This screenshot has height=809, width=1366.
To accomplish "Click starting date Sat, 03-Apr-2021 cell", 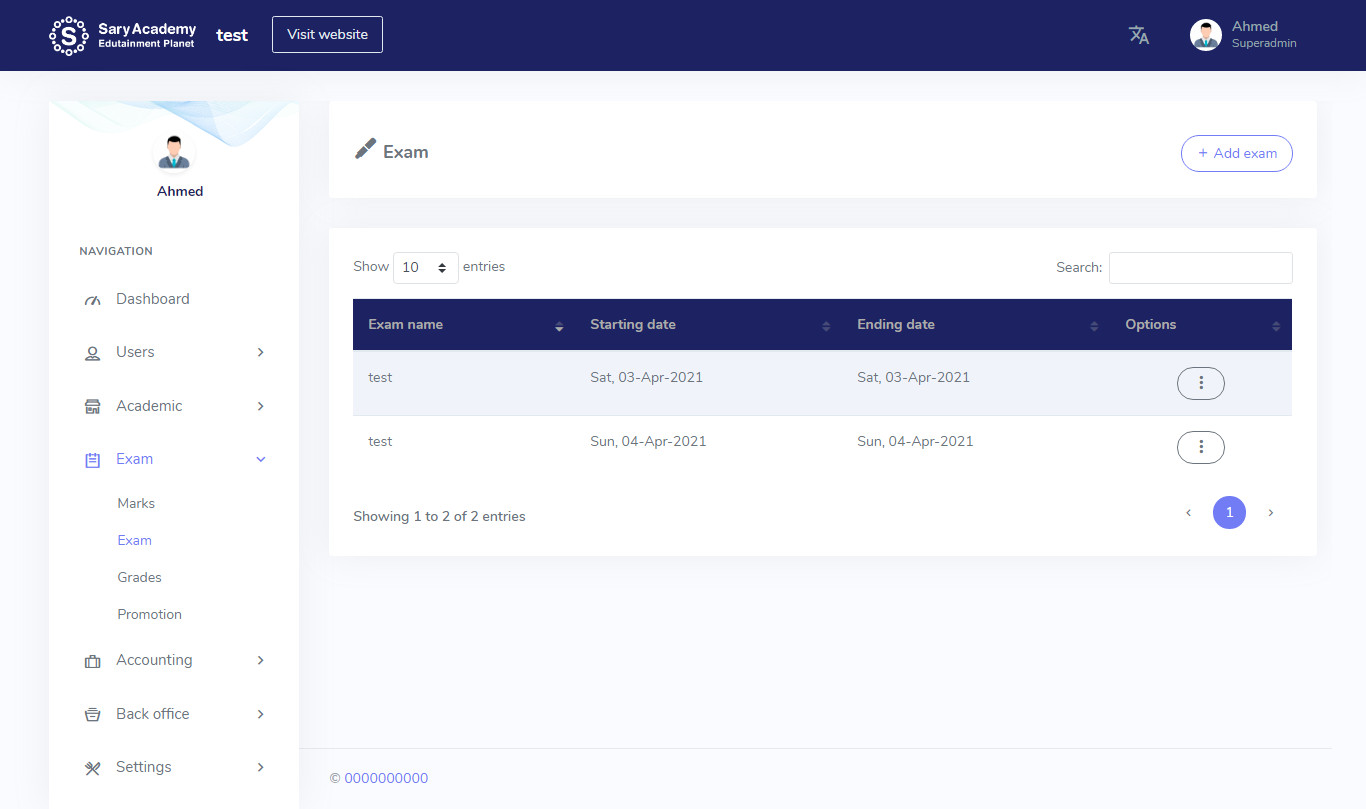I will point(647,377).
